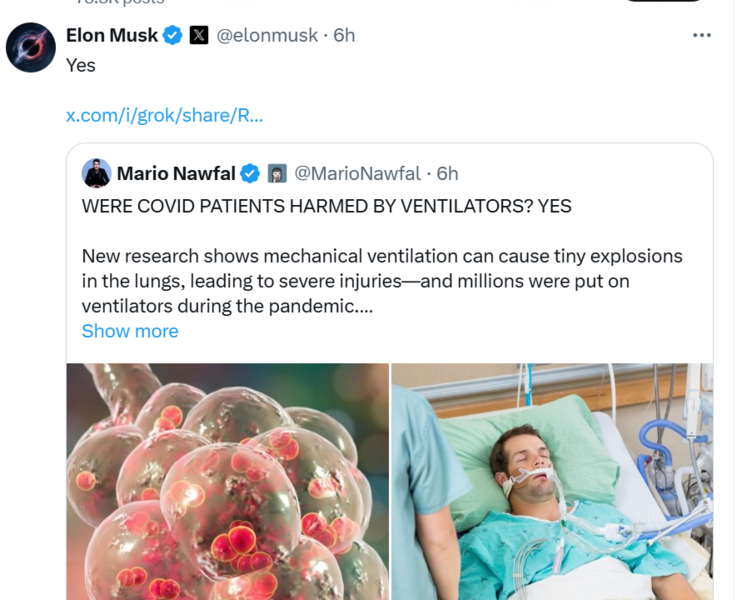Click the @MarioNawfal handle
The height and width of the screenshot is (600, 742).
tap(357, 173)
